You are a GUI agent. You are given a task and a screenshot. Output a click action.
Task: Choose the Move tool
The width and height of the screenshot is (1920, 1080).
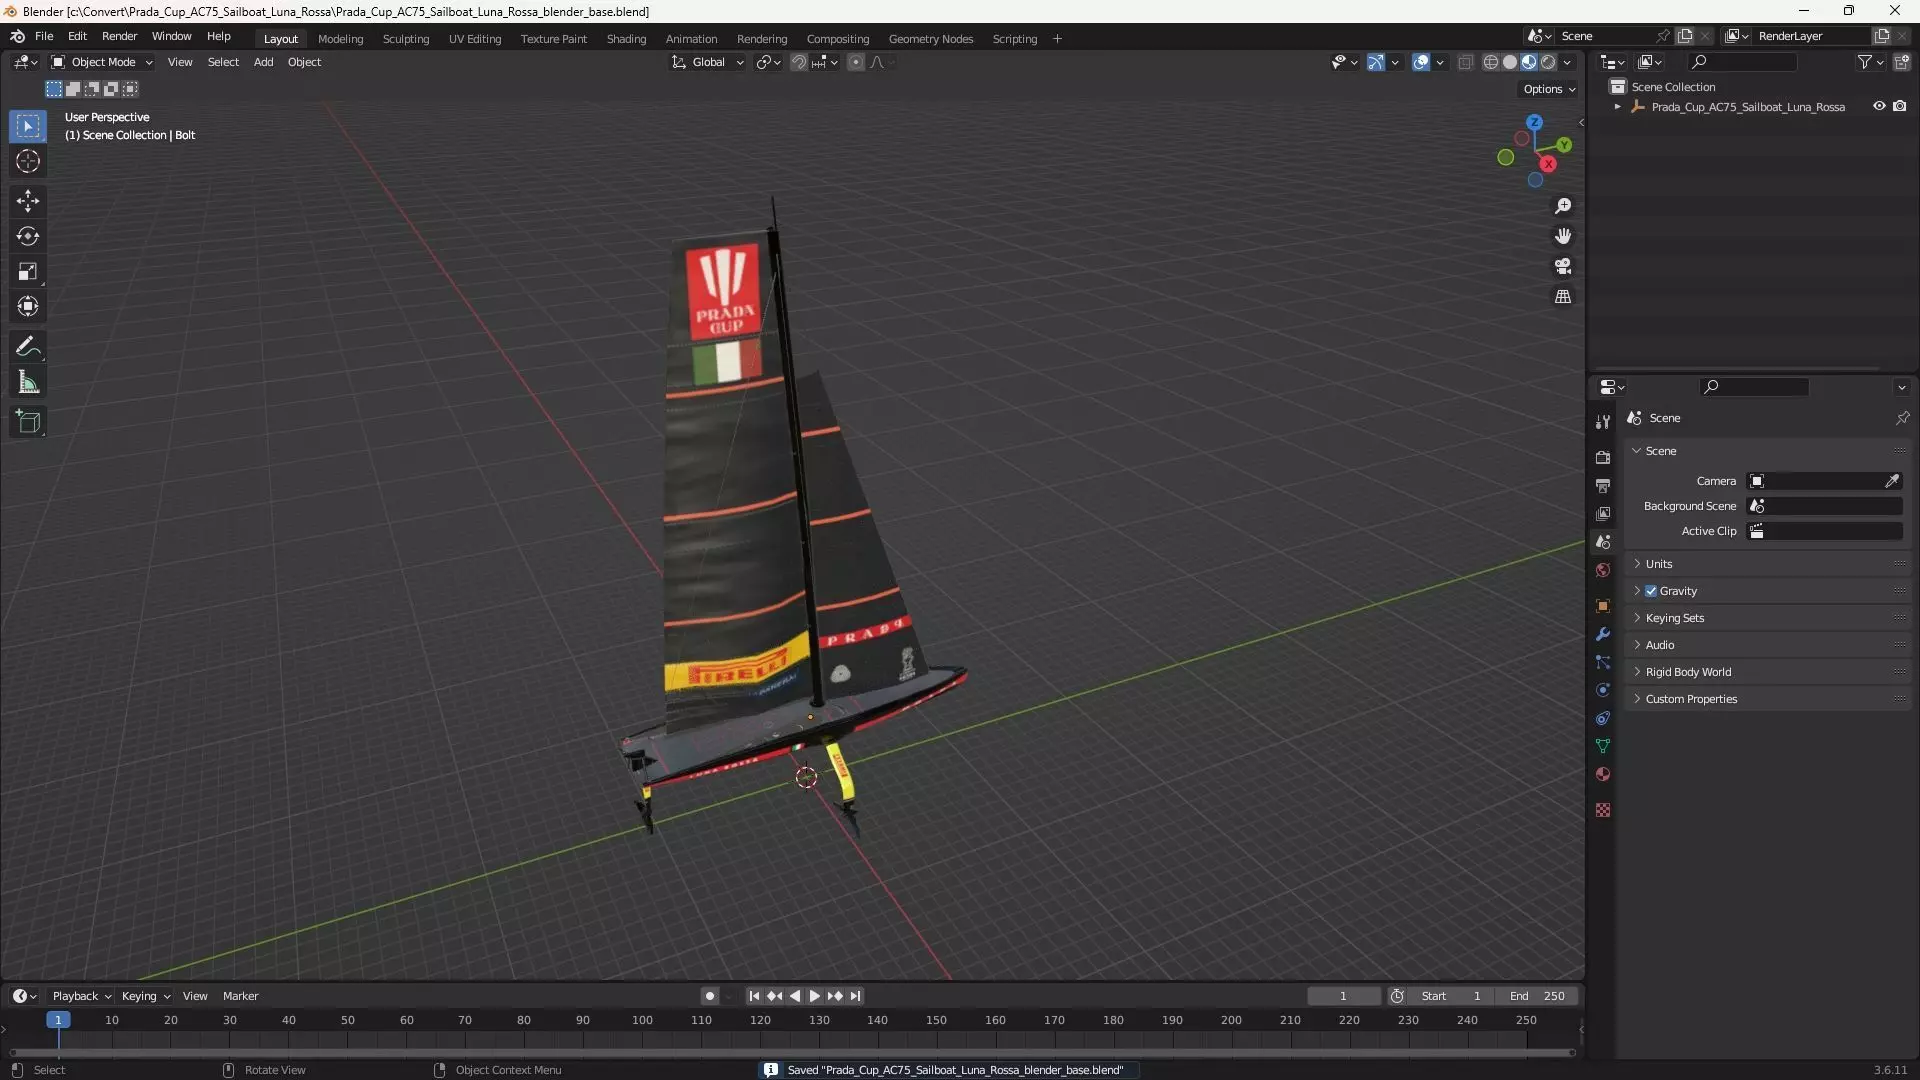28,201
